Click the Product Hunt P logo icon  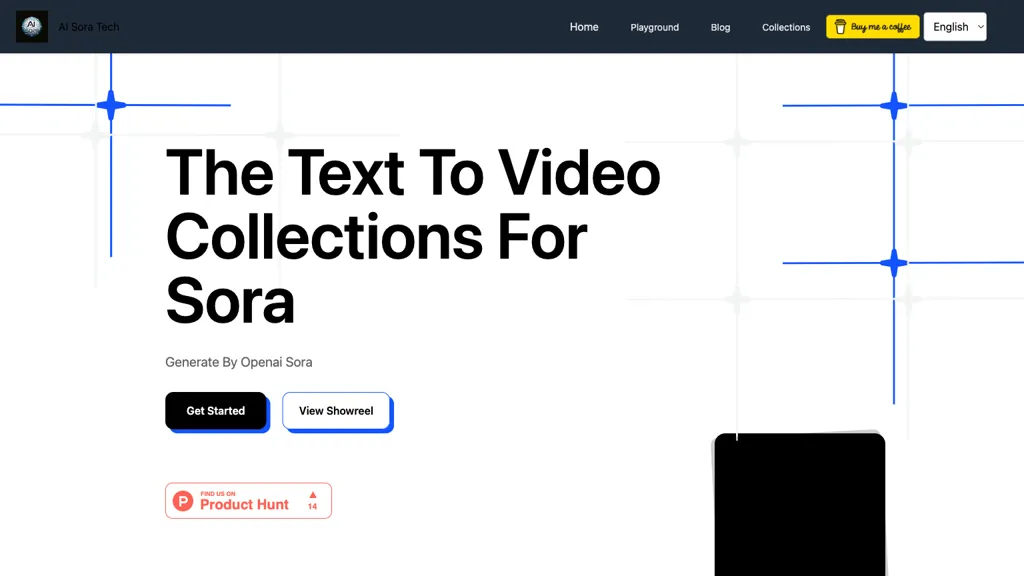coord(183,501)
